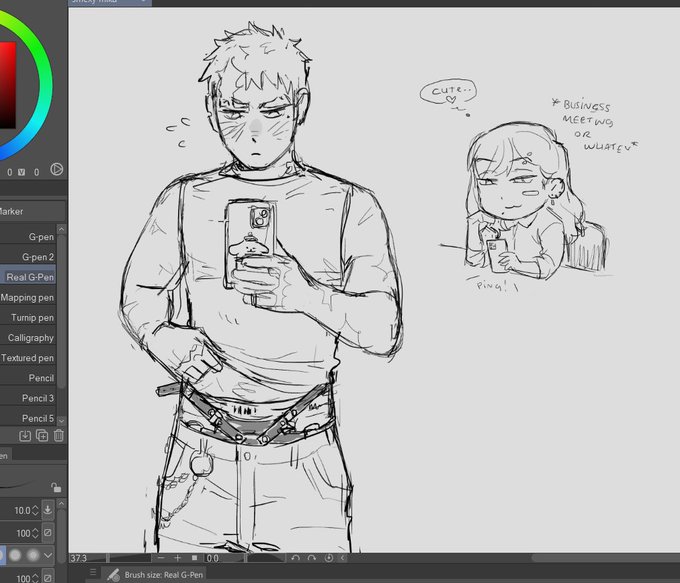The height and width of the screenshot is (583, 680).
Task: Rotate canvas right with the clockwise arrow
Action: (x=312, y=558)
